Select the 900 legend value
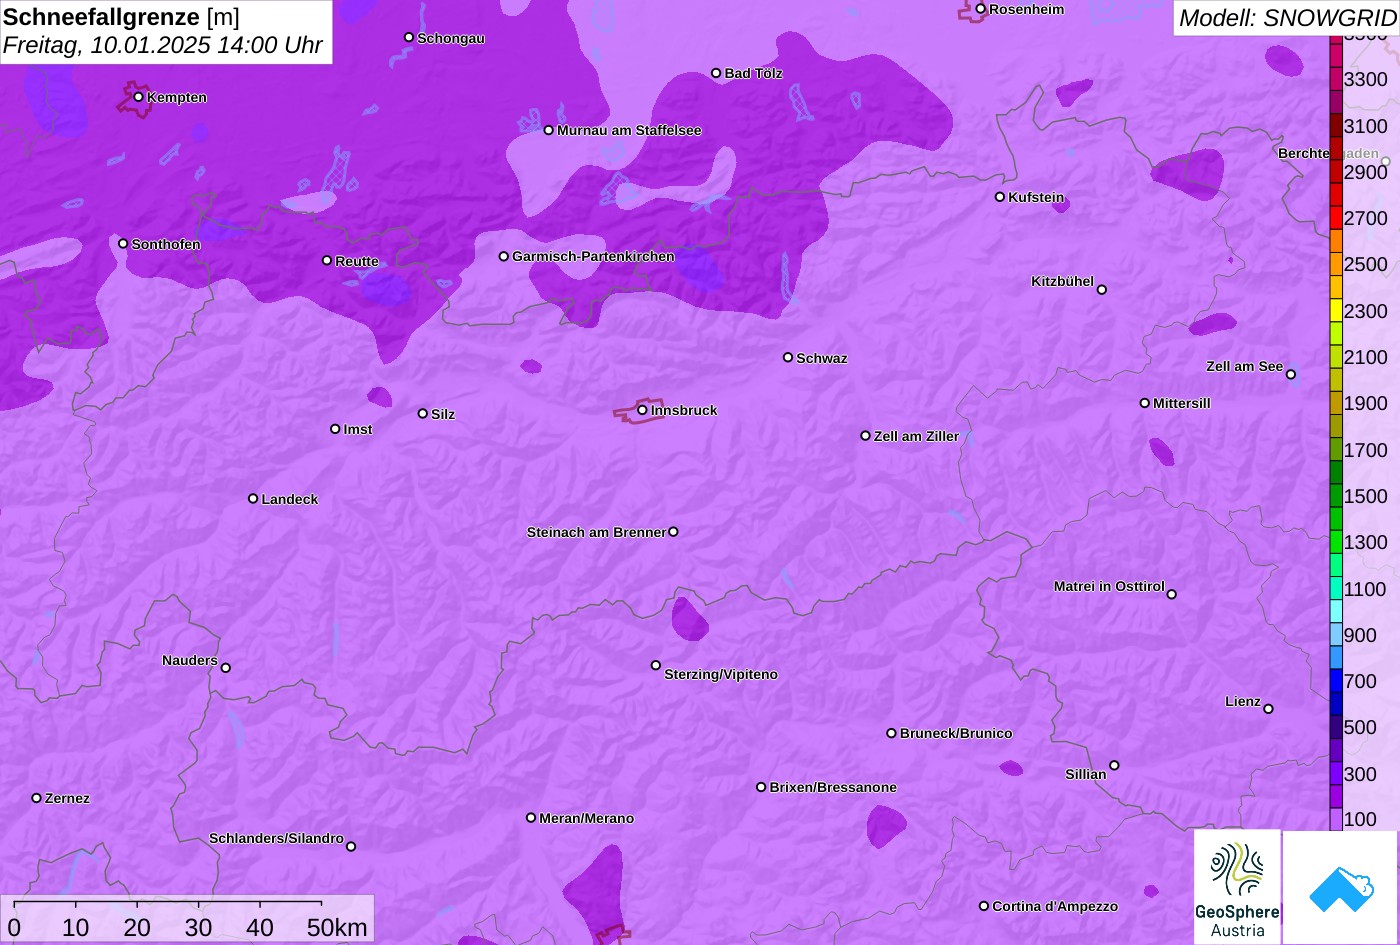 pyautogui.click(x=1361, y=636)
